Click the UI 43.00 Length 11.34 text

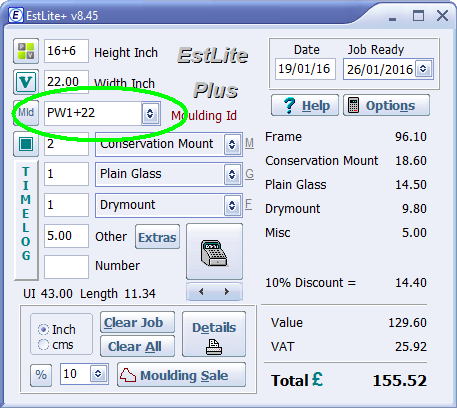click(x=89, y=294)
